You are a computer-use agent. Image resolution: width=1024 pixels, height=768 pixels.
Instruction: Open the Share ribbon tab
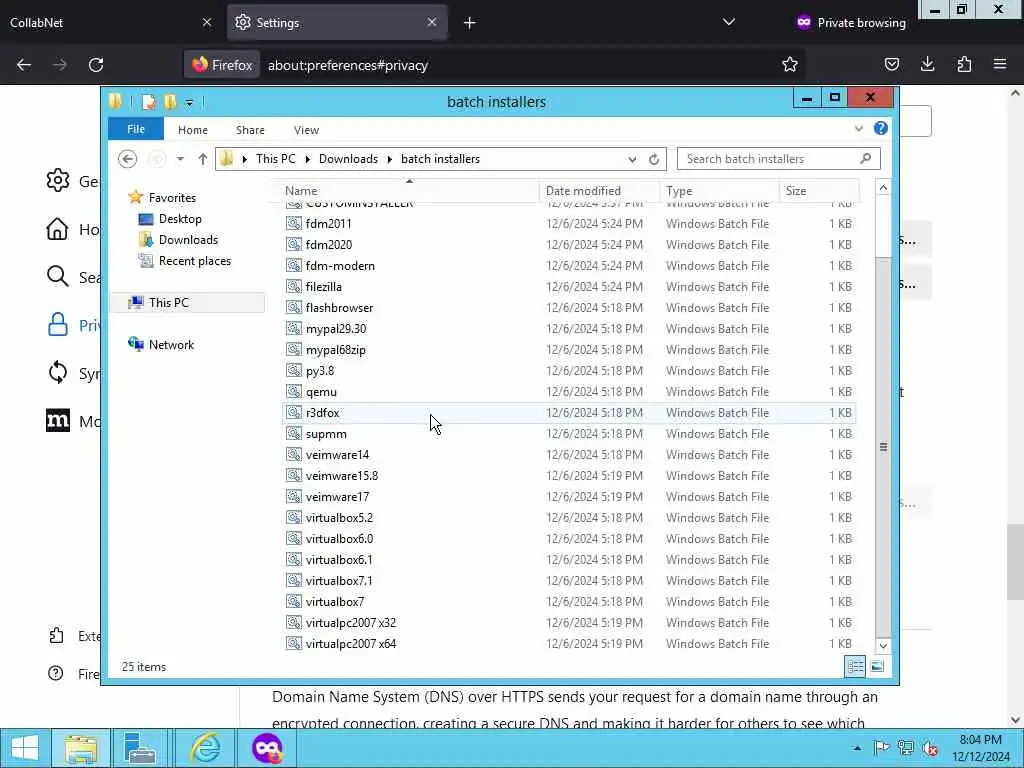coord(250,130)
